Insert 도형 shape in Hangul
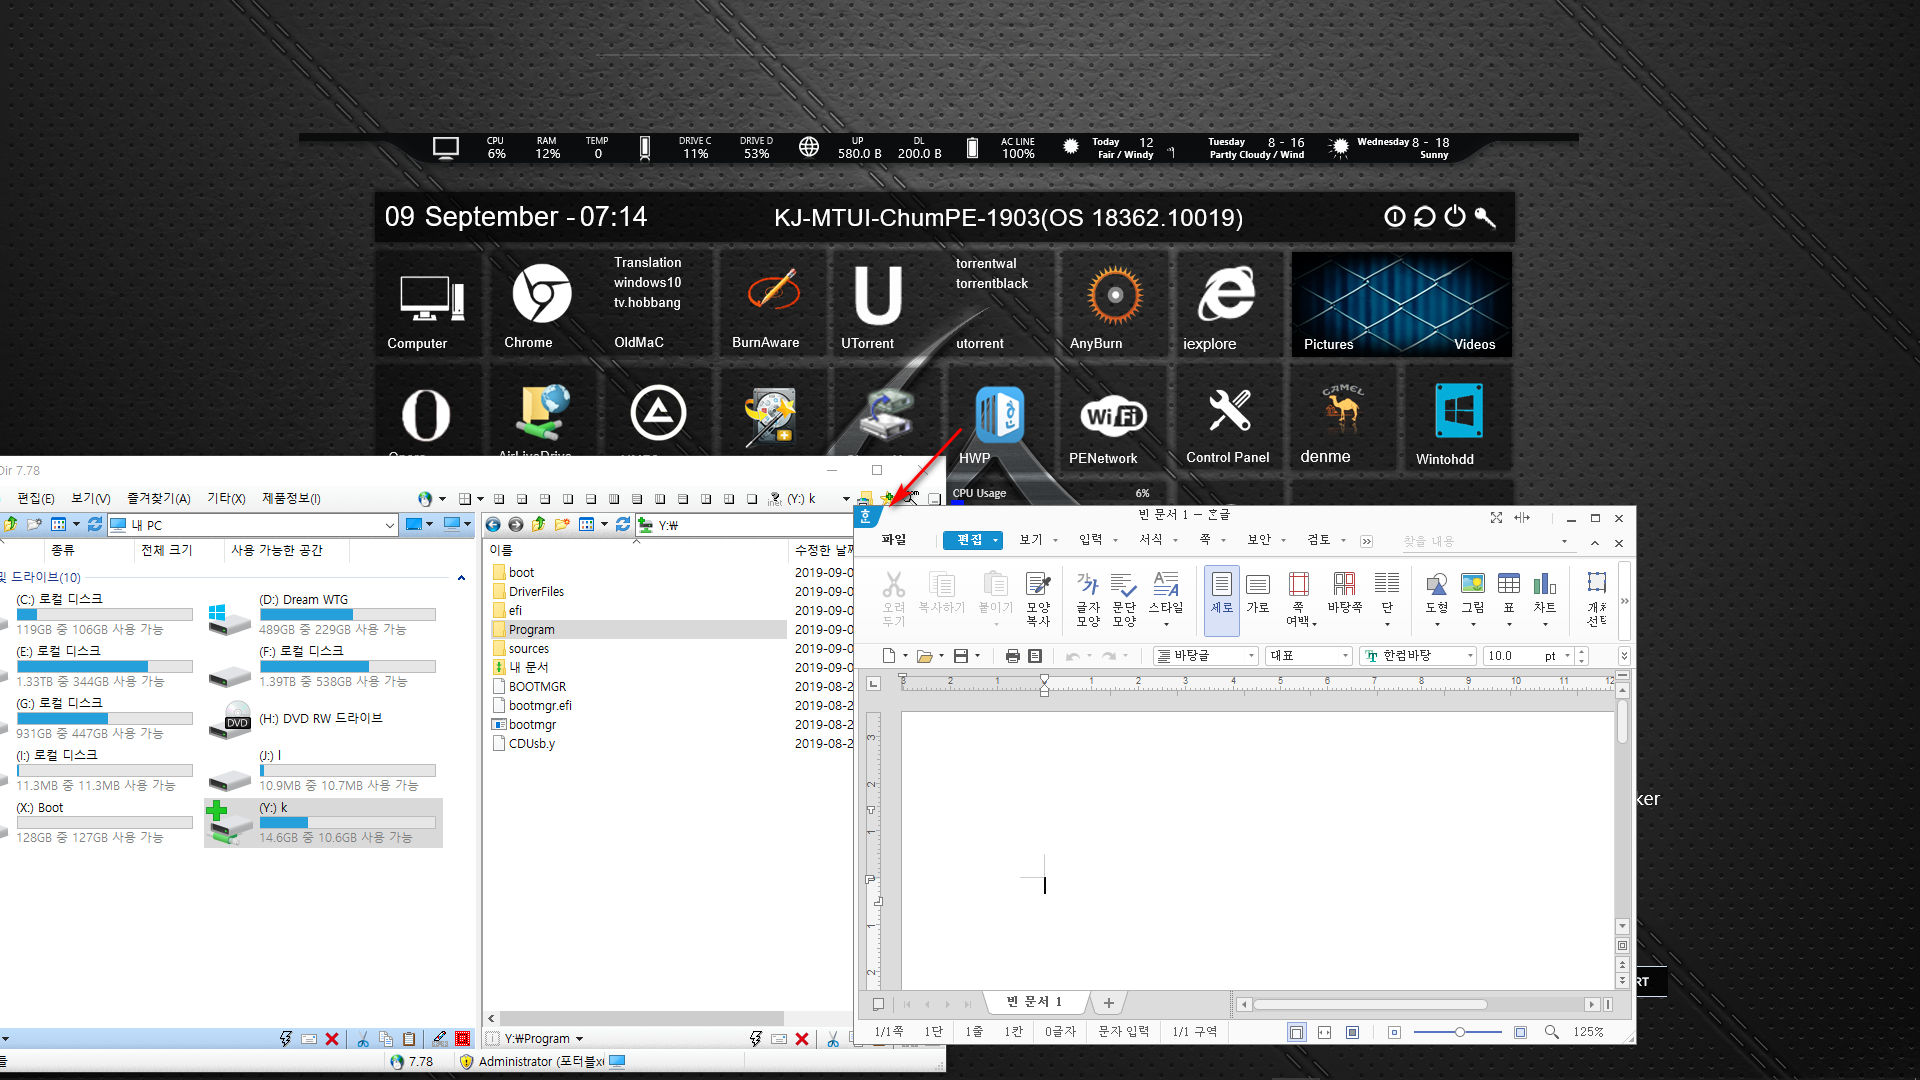 [x=1436, y=598]
